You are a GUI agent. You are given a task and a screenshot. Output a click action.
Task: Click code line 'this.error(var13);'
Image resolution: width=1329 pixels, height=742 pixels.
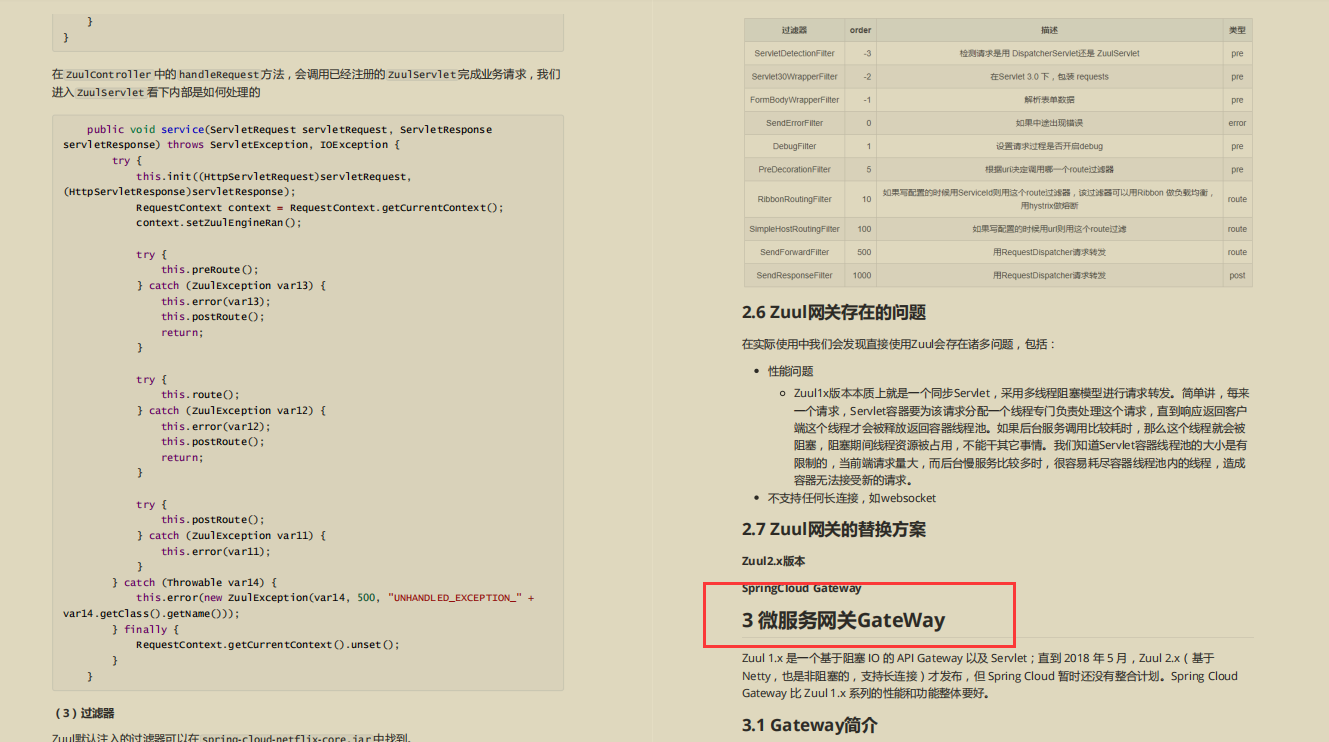[x=216, y=301]
